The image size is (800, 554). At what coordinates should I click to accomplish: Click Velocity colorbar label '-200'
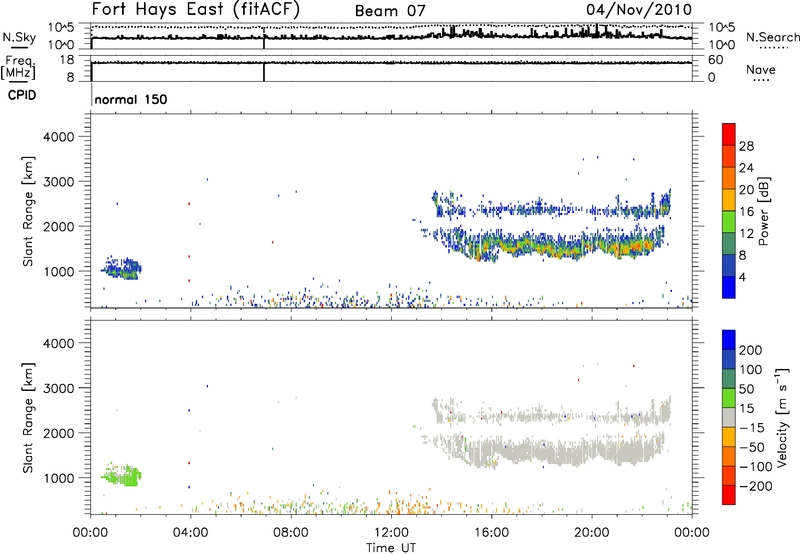tap(755, 486)
